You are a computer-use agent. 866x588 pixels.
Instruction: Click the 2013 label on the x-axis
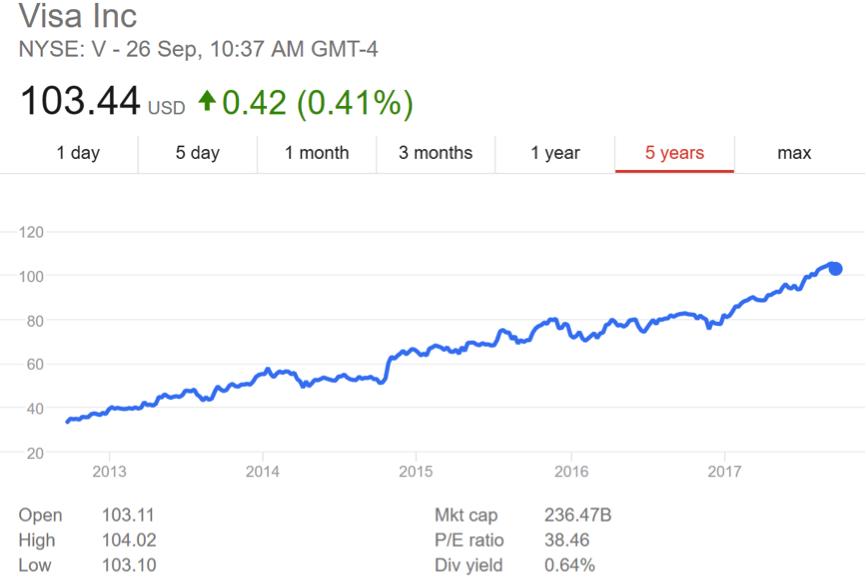pyautogui.click(x=109, y=472)
